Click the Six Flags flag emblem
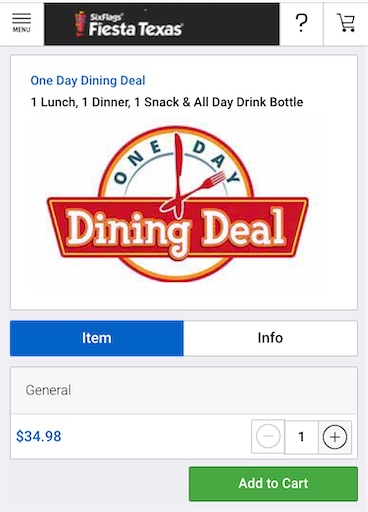 click(x=80, y=23)
